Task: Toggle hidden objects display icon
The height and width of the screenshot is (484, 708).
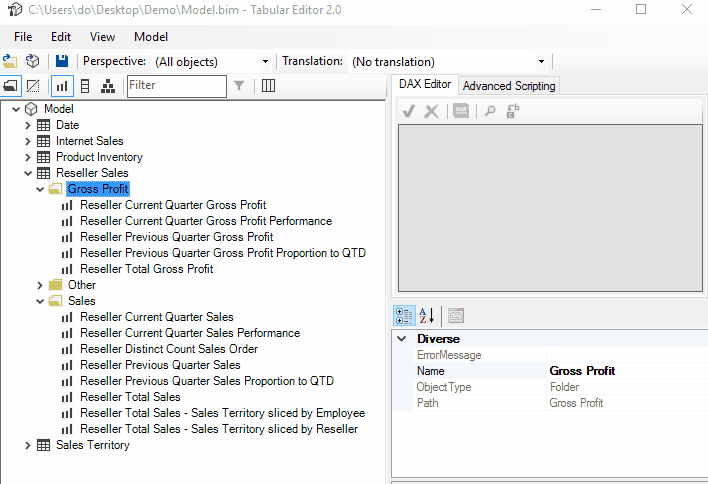Action: (x=33, y=86)
